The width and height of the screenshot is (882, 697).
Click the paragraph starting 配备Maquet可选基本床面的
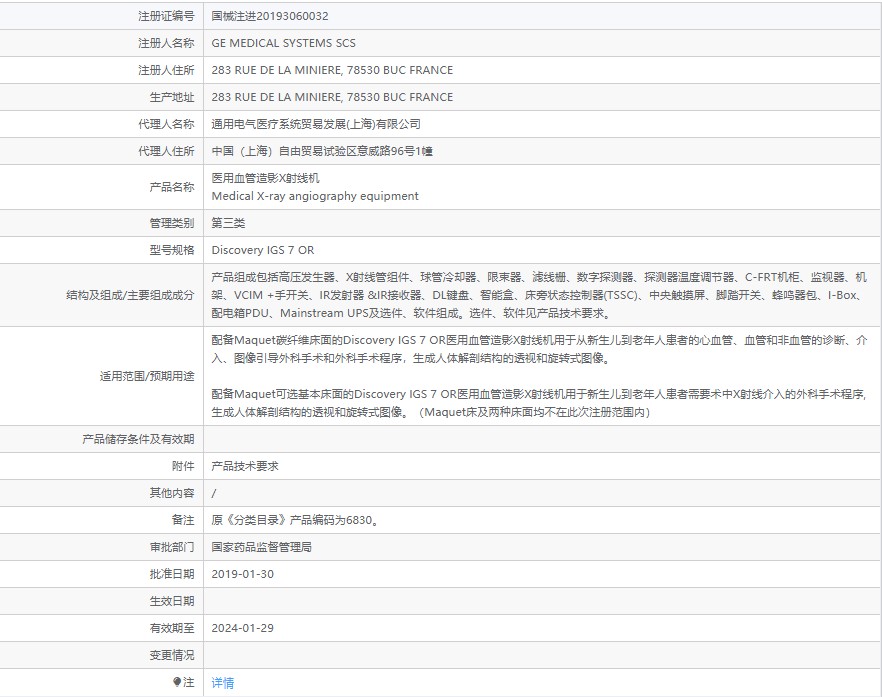click(539, 403)
